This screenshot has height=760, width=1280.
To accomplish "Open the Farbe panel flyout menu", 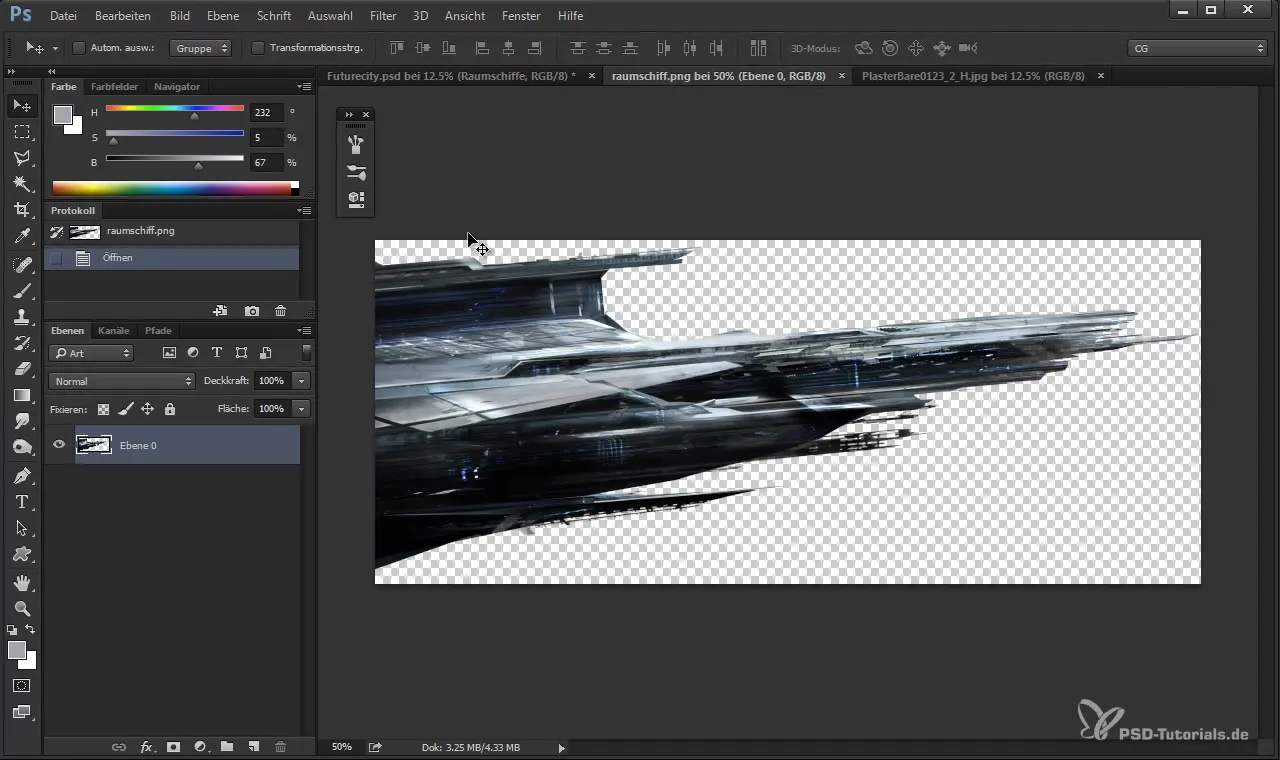I will click(x=305, y=87).
